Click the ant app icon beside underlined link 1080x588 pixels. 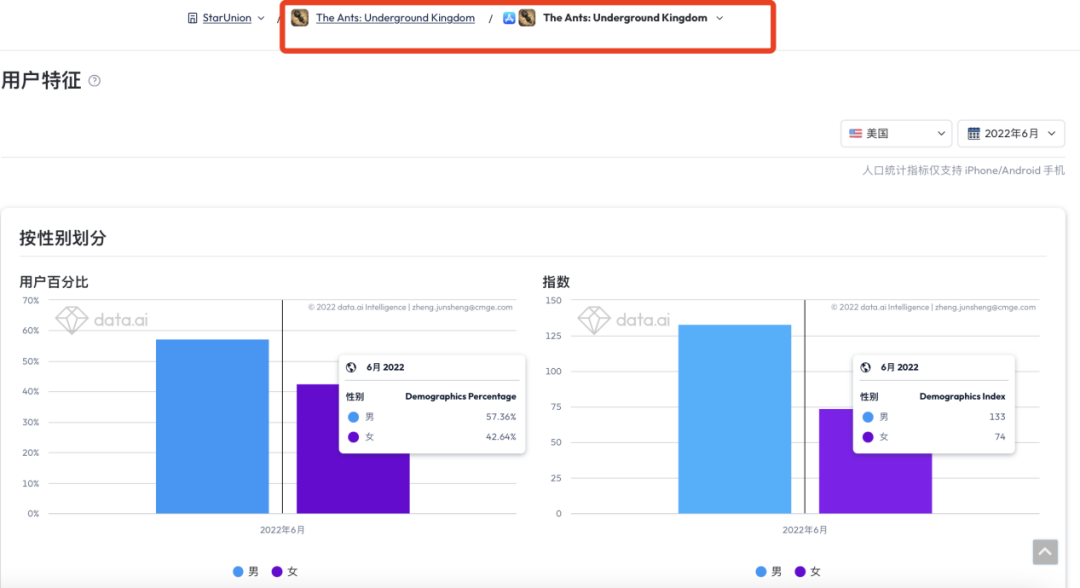300,17
